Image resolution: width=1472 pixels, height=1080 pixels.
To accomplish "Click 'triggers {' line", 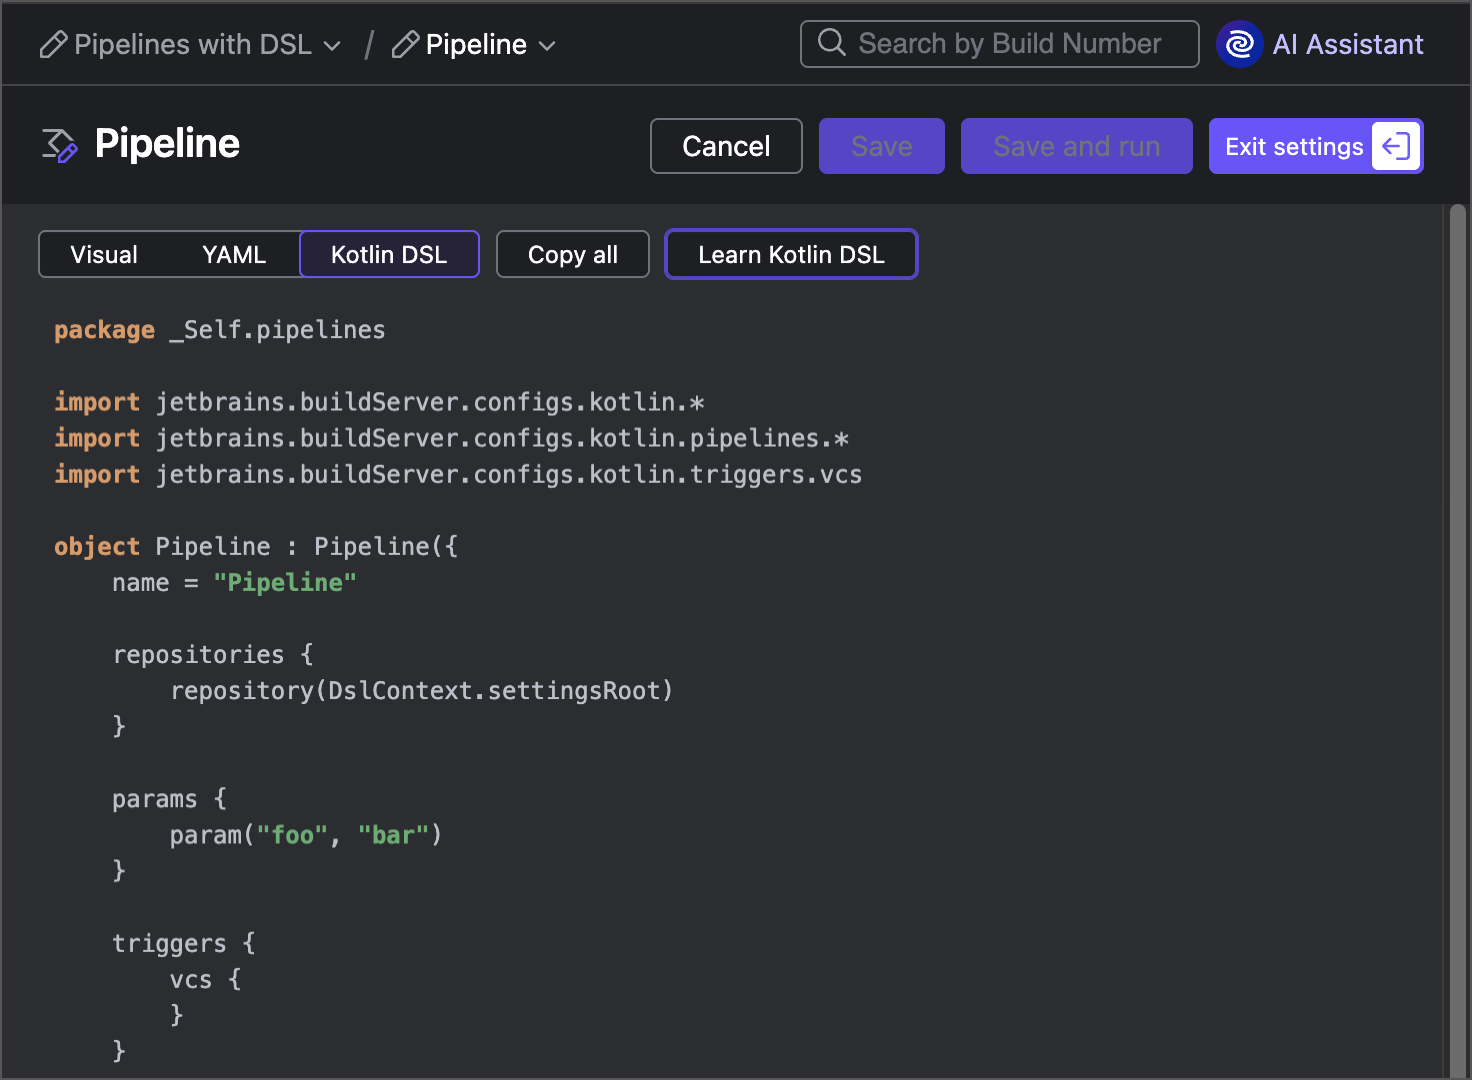I will coord(184,943).
